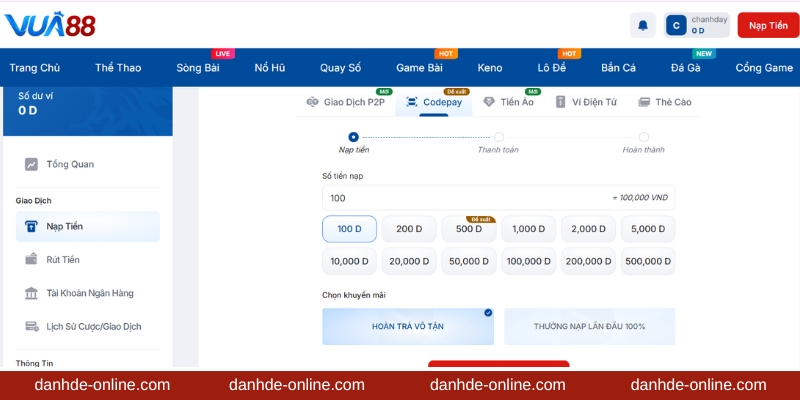Go to the Thể Thao menu
800x400 pixels.
pos(118,68)
